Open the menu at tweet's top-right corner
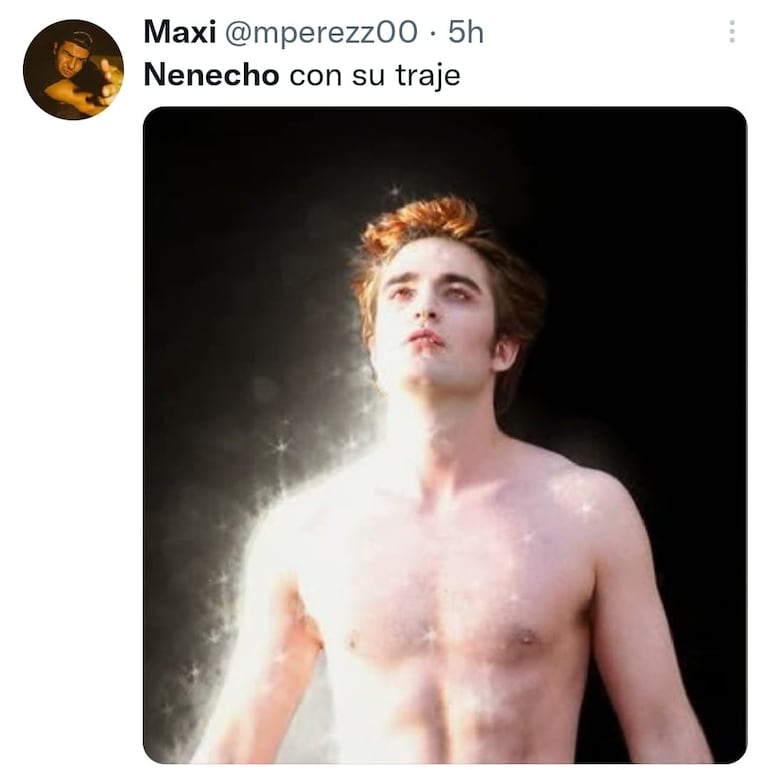 (732, 32)
